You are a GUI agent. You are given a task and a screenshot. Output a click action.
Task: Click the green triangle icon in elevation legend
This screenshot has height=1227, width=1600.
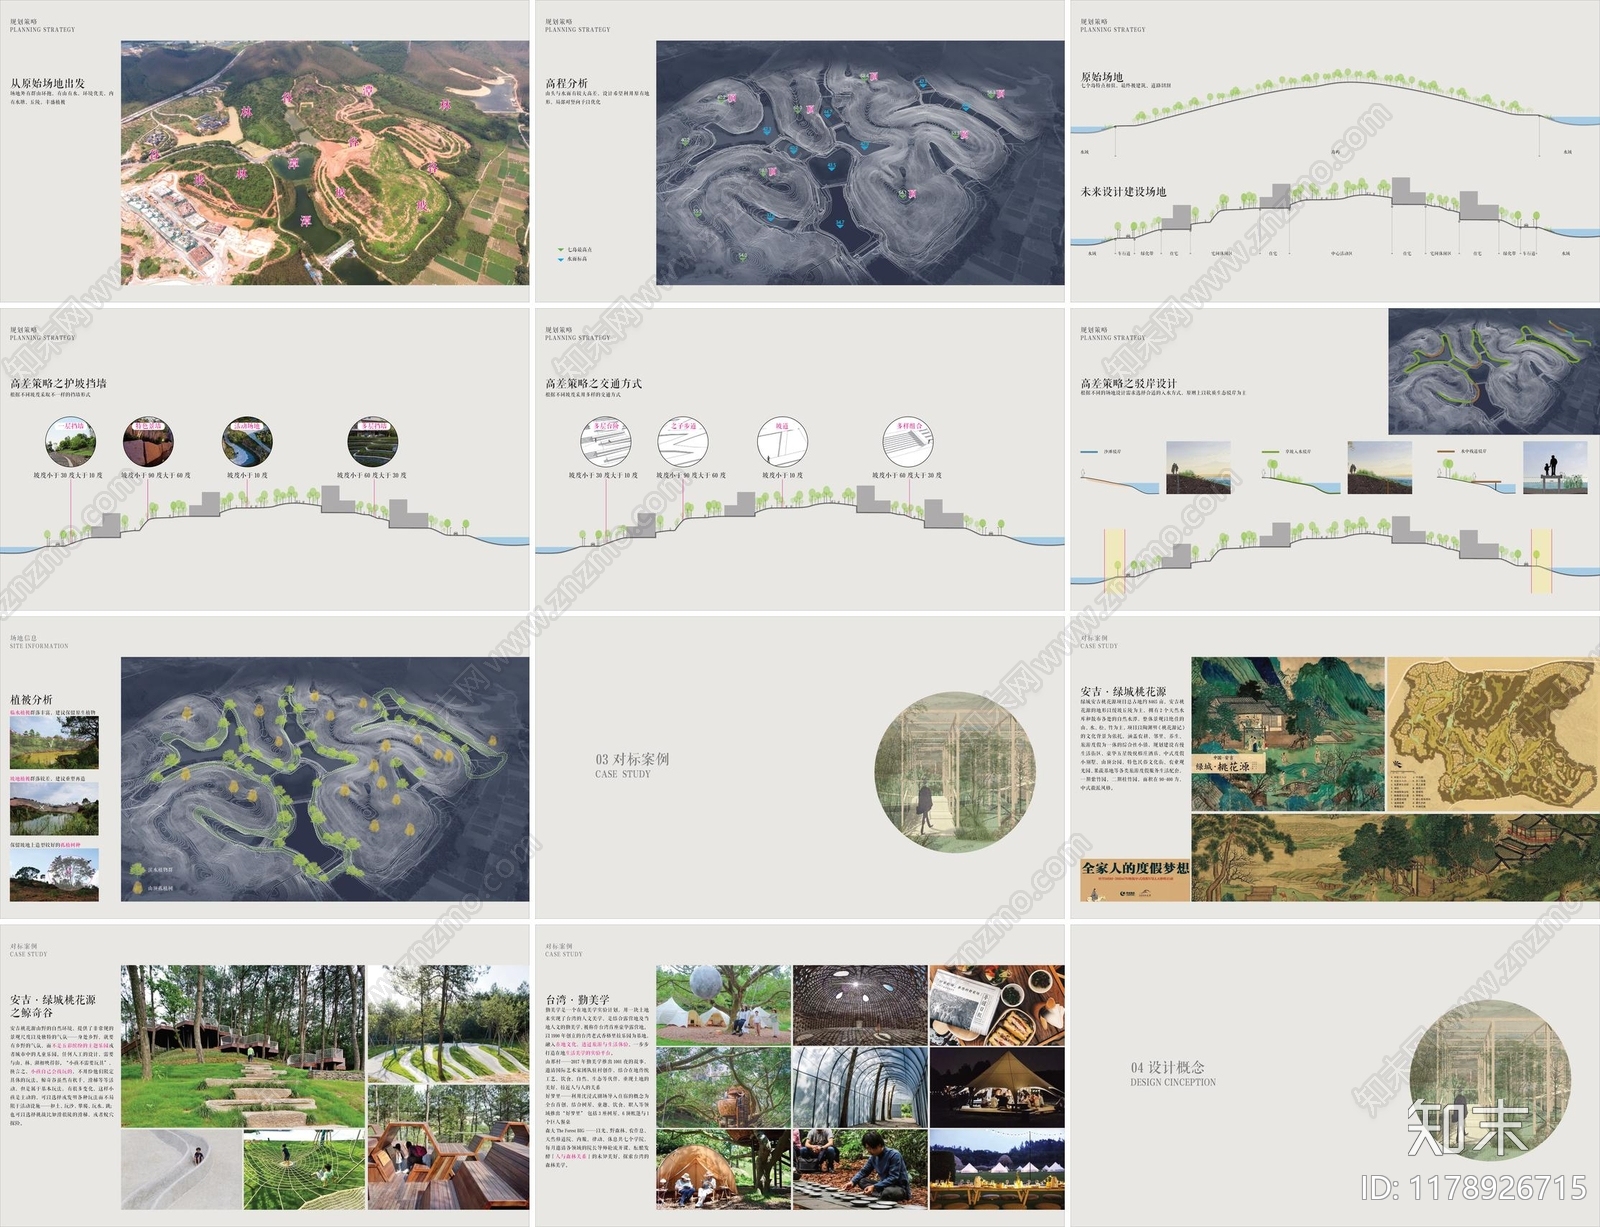(561, 250)
